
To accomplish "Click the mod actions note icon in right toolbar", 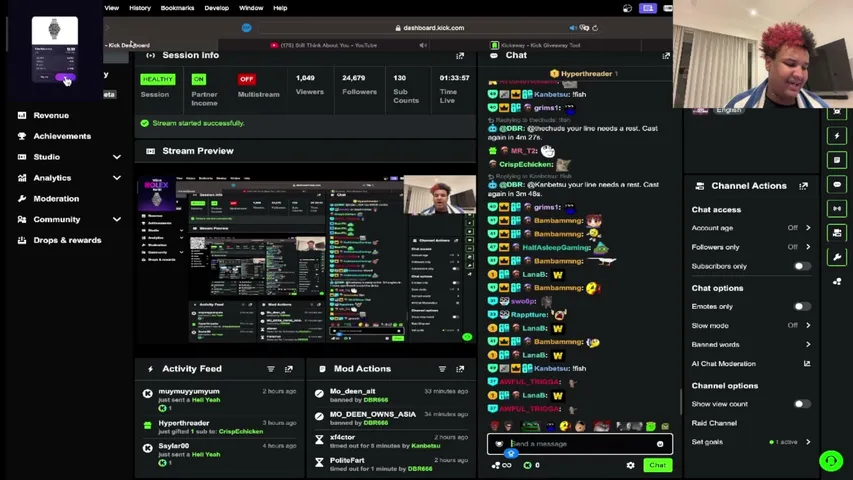I will [x=837, y=160].
